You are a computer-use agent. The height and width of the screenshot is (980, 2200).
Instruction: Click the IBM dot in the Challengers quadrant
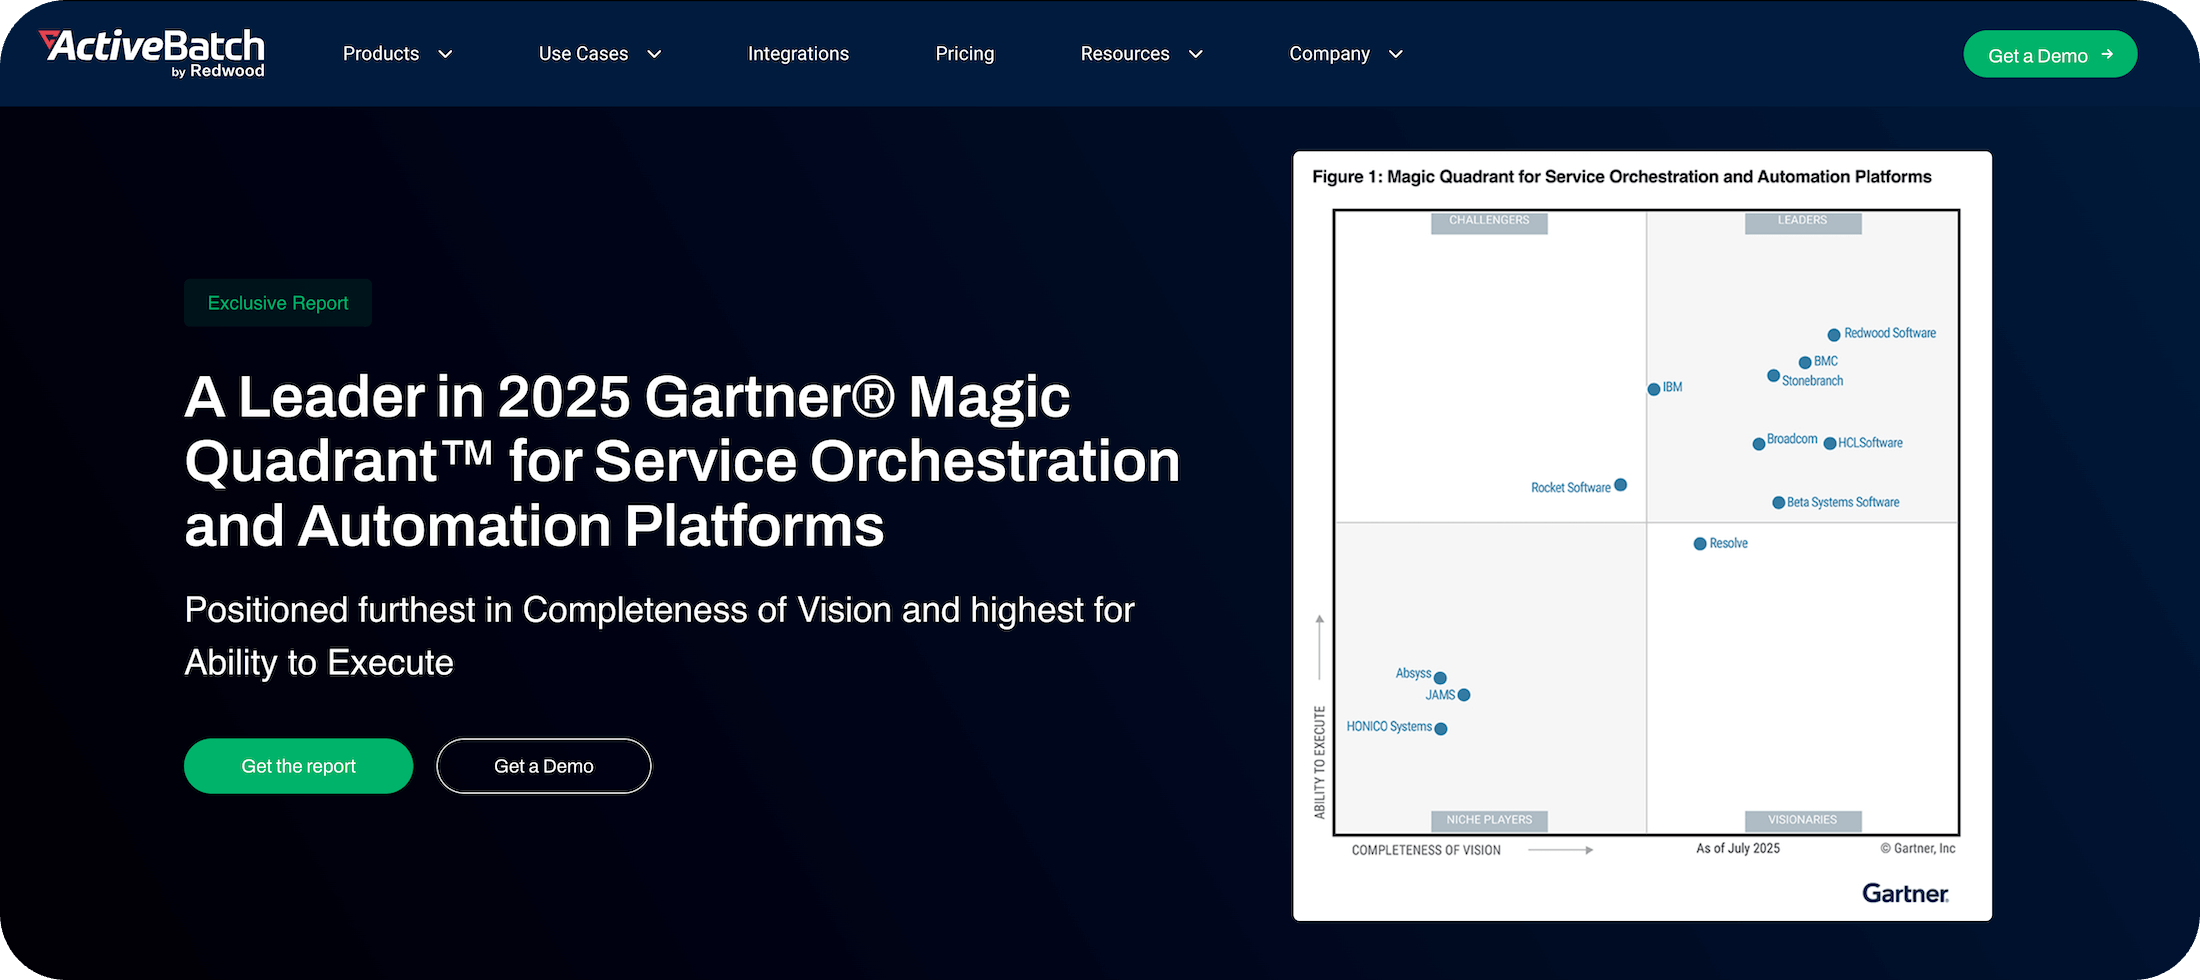[1653, 389]
